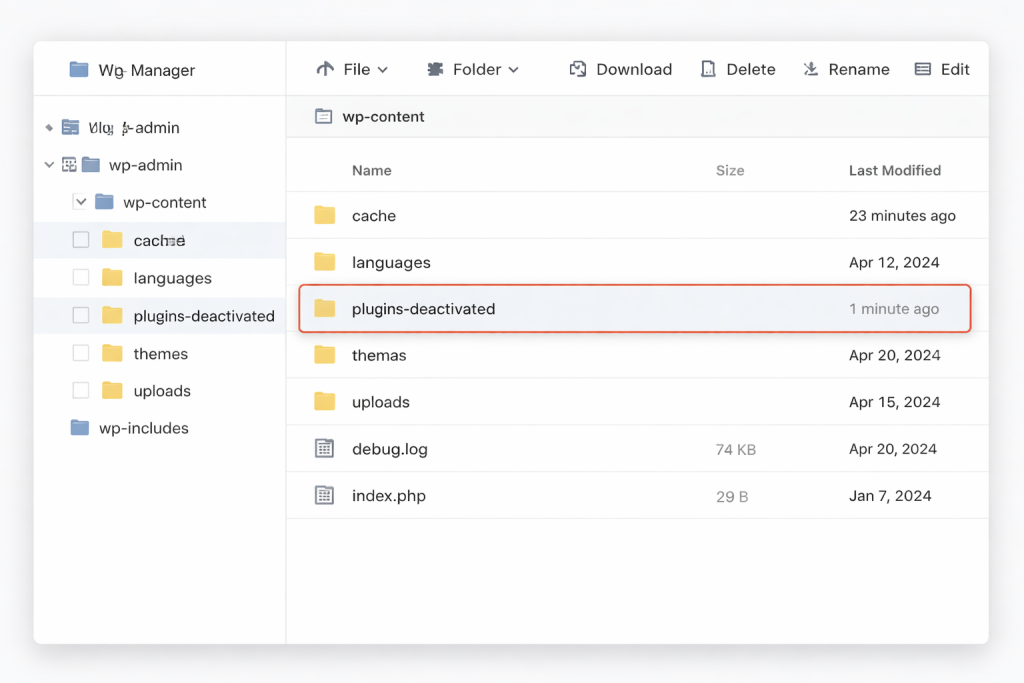Select the plugins-deactivated row in file list
This screenshot has height=683, width=1024.
[x=635, y=308]
